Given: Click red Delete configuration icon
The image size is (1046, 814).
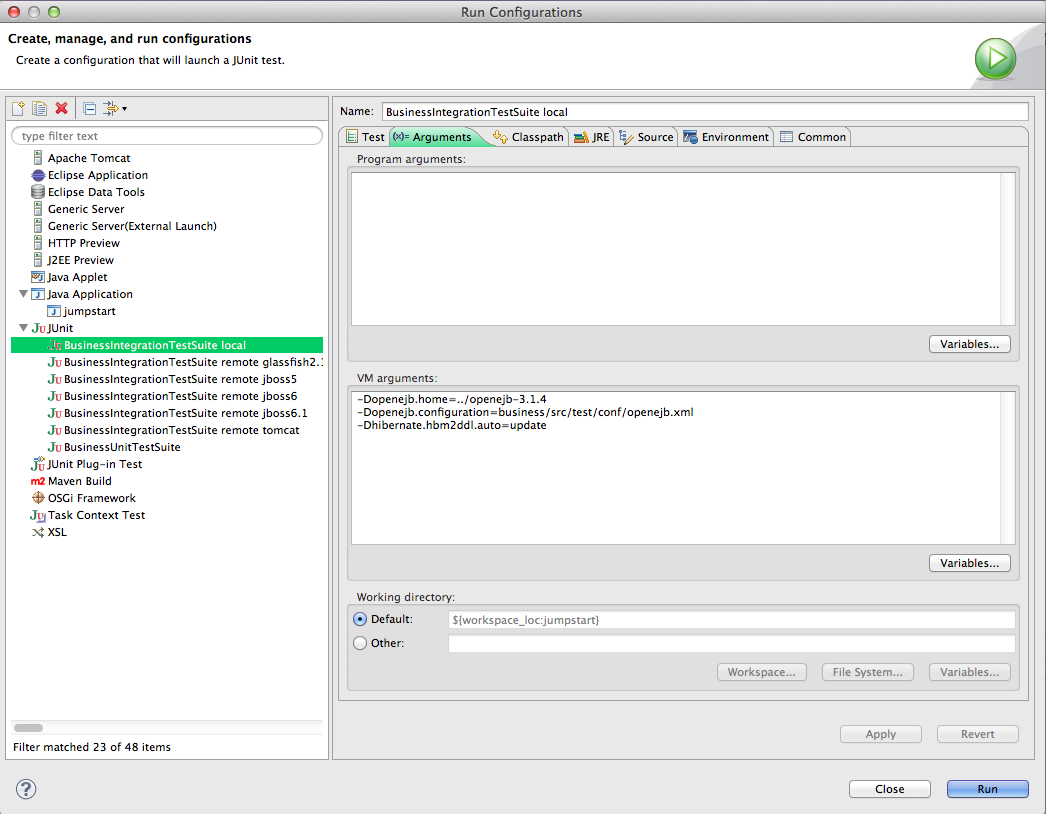Looking at the screenshot, I should [x=61, y=108].
